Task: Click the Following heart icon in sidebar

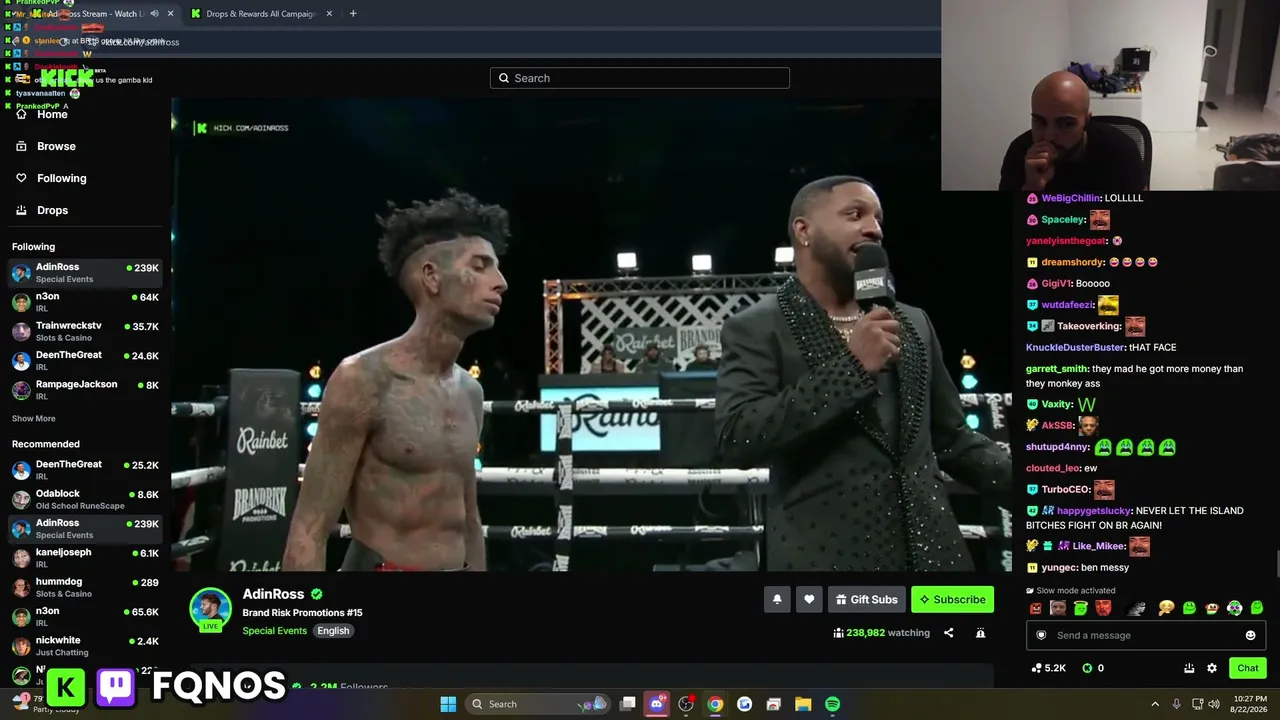Action: click(21, 178)
